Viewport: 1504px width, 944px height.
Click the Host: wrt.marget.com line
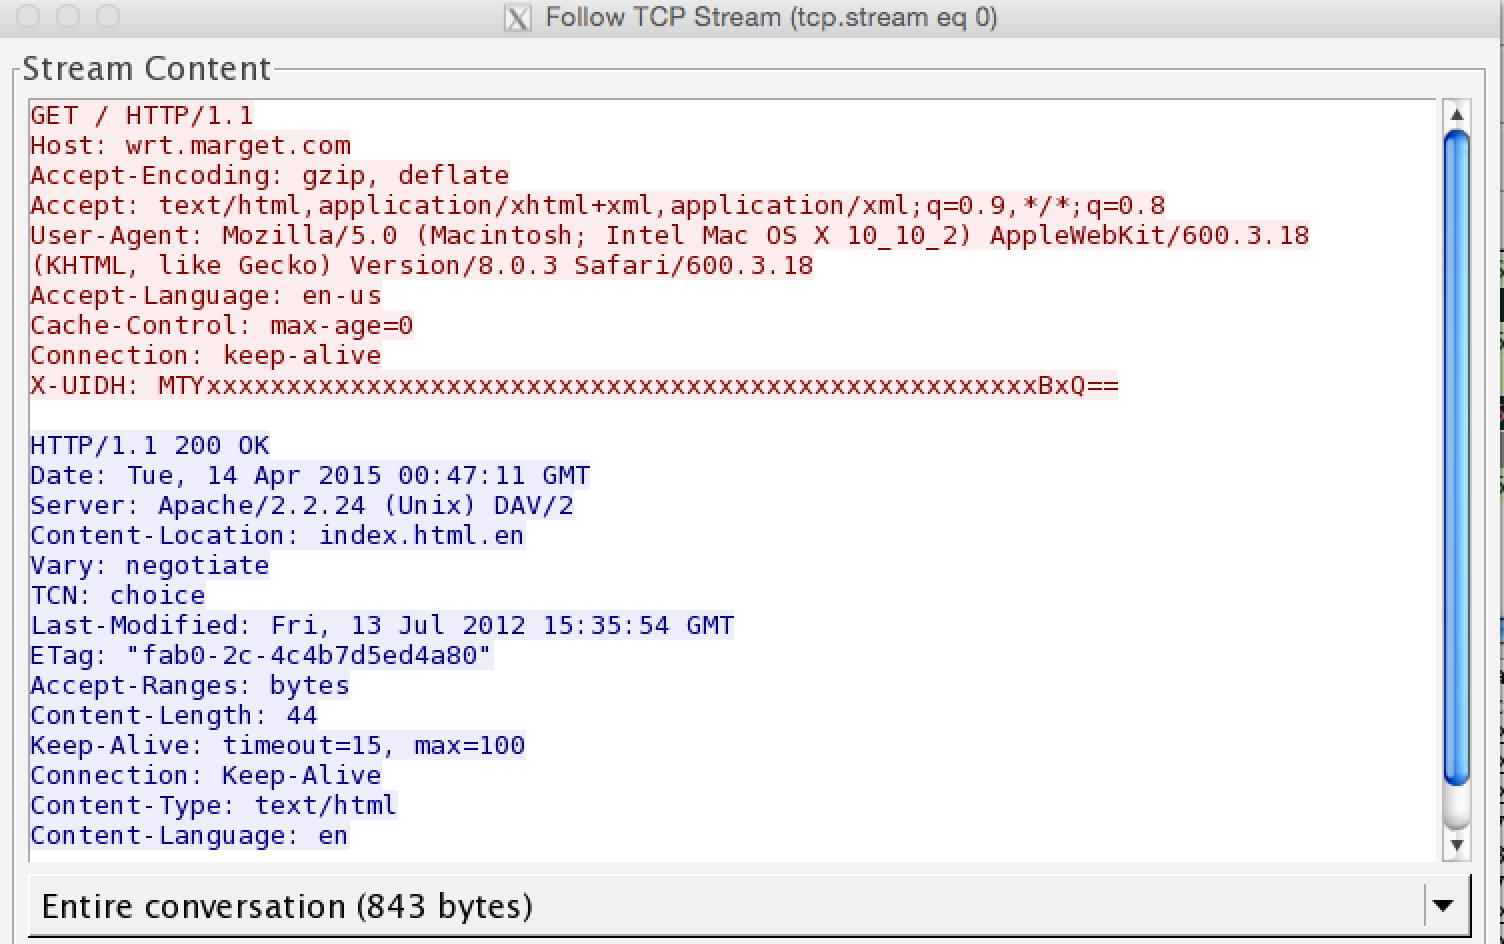coord(190,146)
